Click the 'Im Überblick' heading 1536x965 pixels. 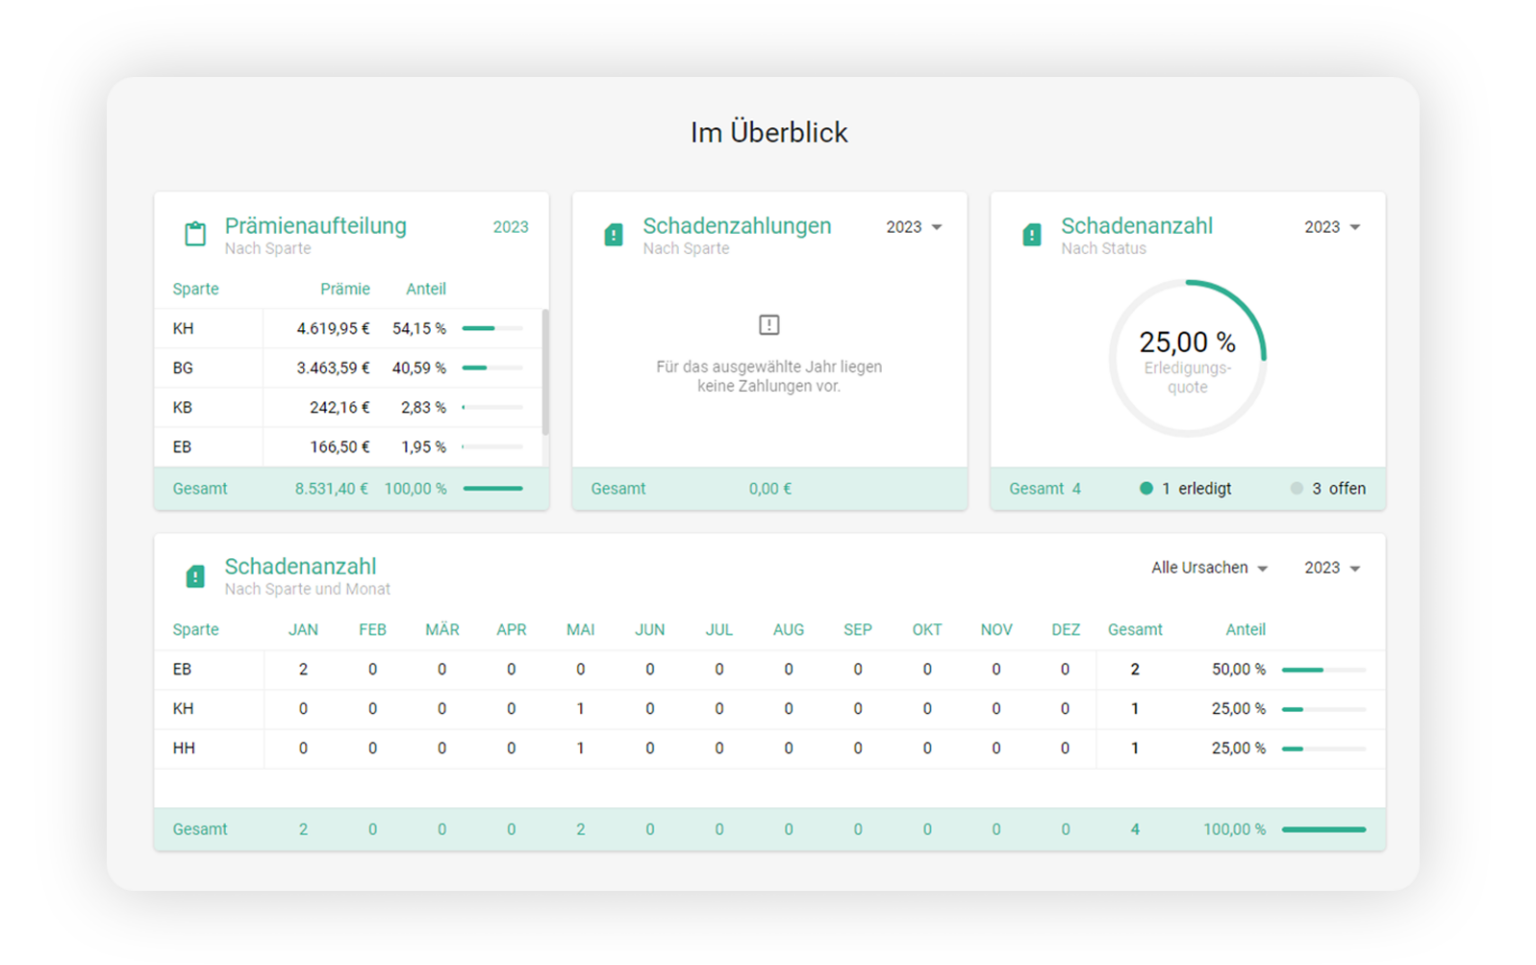pos(769,132)
